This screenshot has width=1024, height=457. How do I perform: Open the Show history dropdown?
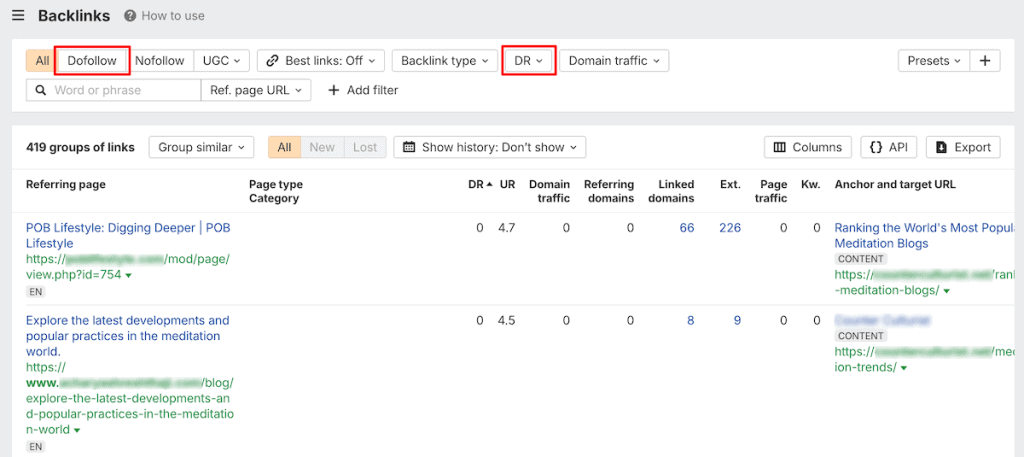(x=489, y=147)
